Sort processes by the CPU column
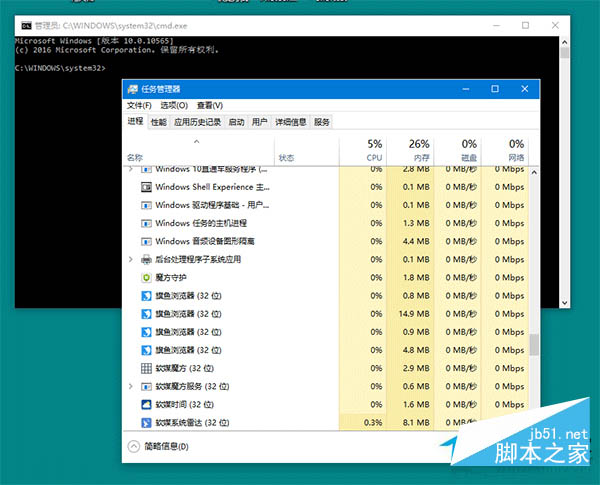 [x=363, y=150]
